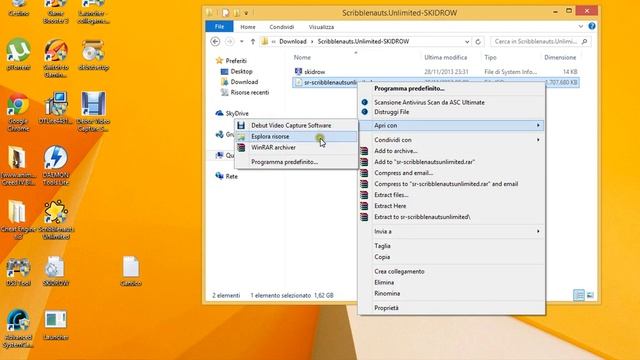Open Scribblenauts Unlimited desktop shortcut
The height and width of the screenshot is (360, 640).
[56, 220]
